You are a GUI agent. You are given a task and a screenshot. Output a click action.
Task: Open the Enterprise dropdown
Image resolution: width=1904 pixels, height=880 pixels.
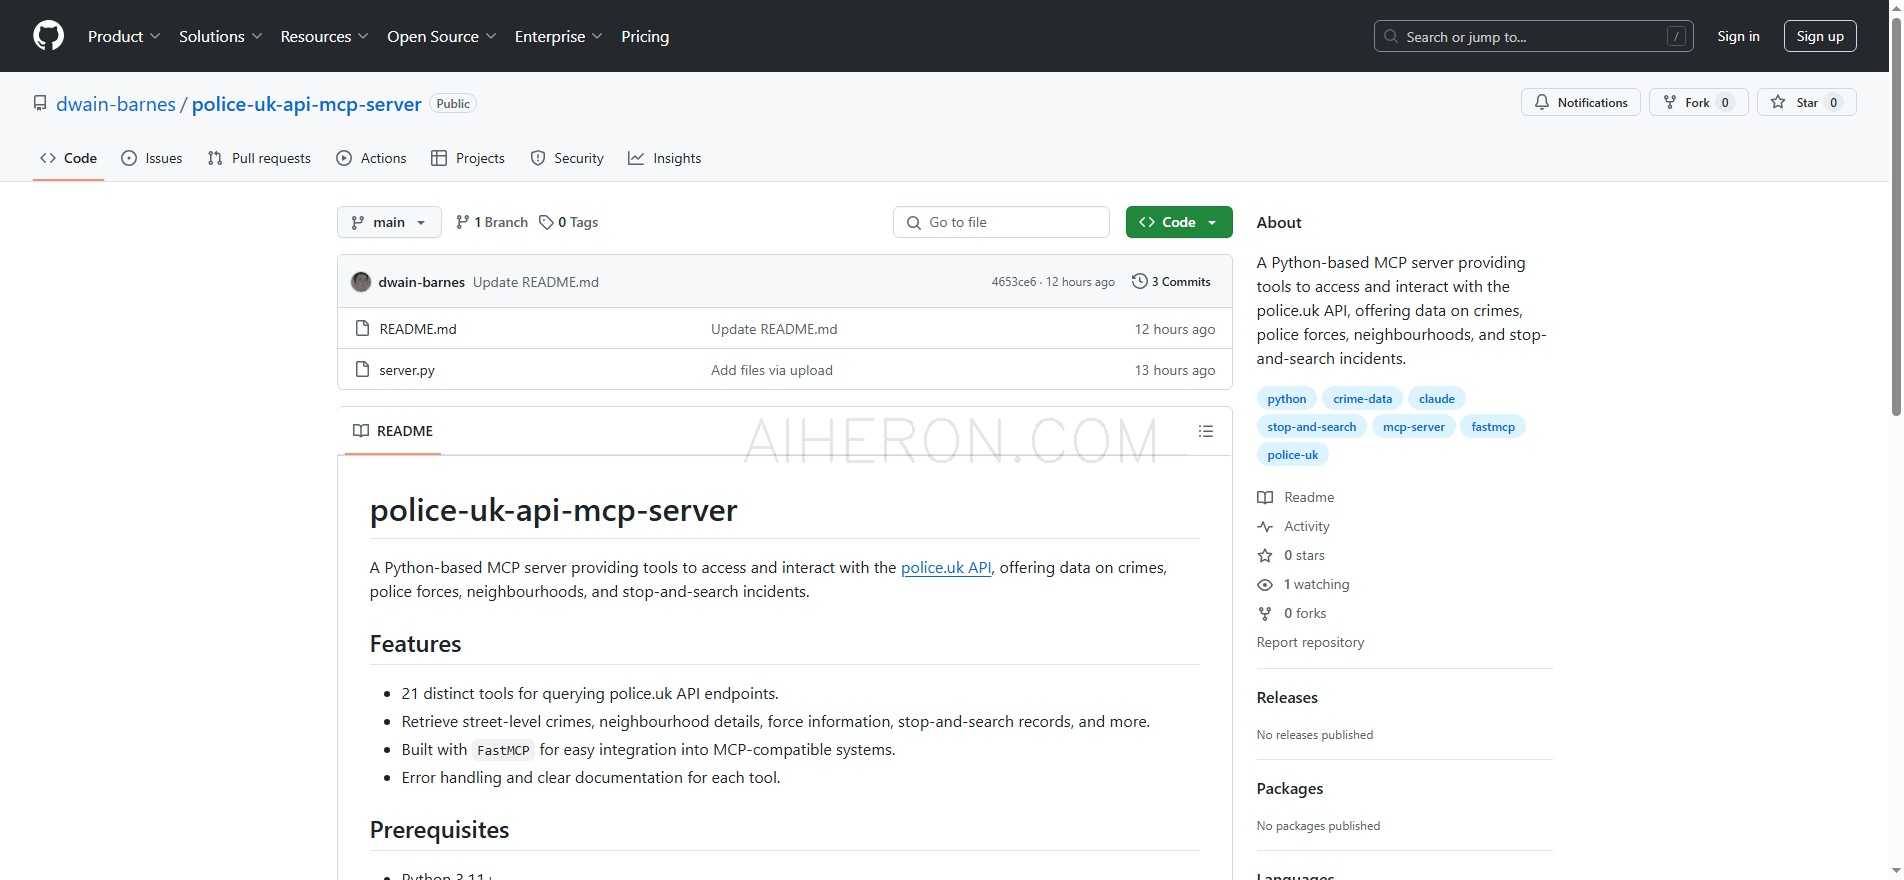559,36
